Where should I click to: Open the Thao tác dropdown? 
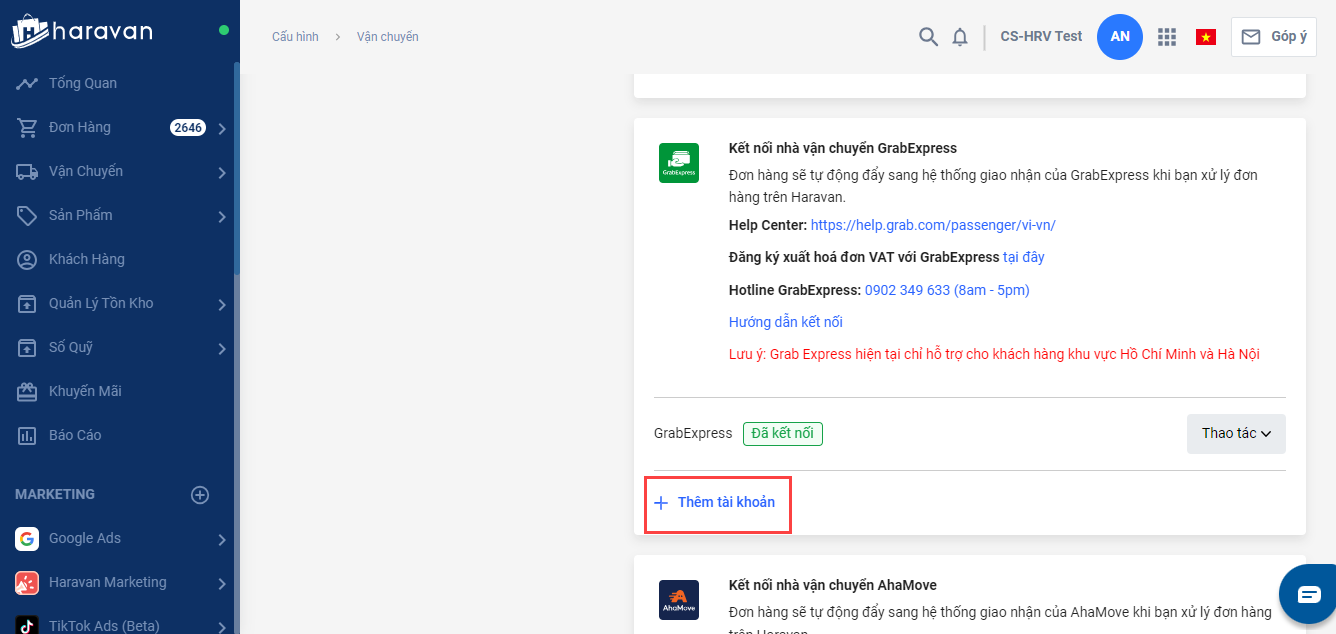click(x=1235, y=434)
